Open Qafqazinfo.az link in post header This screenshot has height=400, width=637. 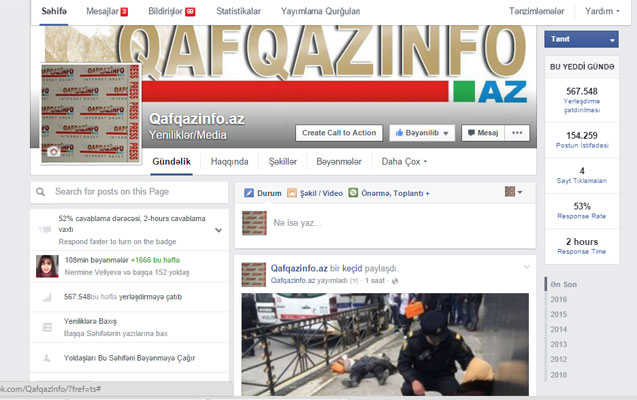[x=299, y=268]
